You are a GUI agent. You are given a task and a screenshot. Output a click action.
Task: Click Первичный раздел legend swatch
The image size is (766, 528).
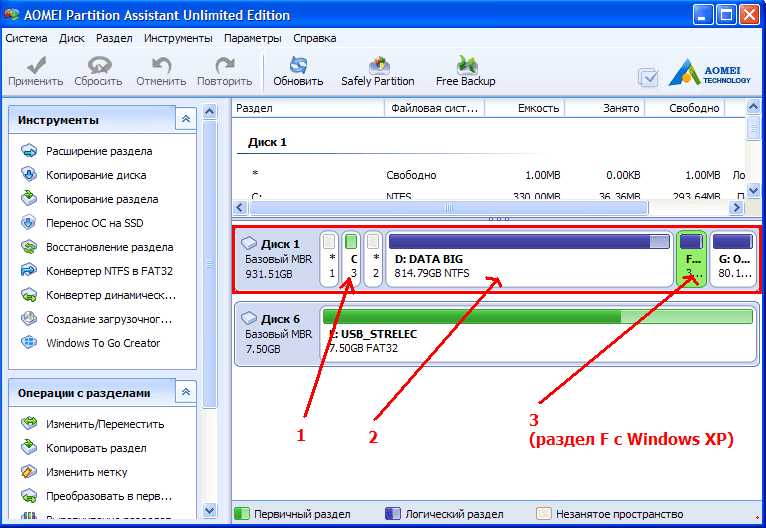pyautogui.click(x=242, y=513)
